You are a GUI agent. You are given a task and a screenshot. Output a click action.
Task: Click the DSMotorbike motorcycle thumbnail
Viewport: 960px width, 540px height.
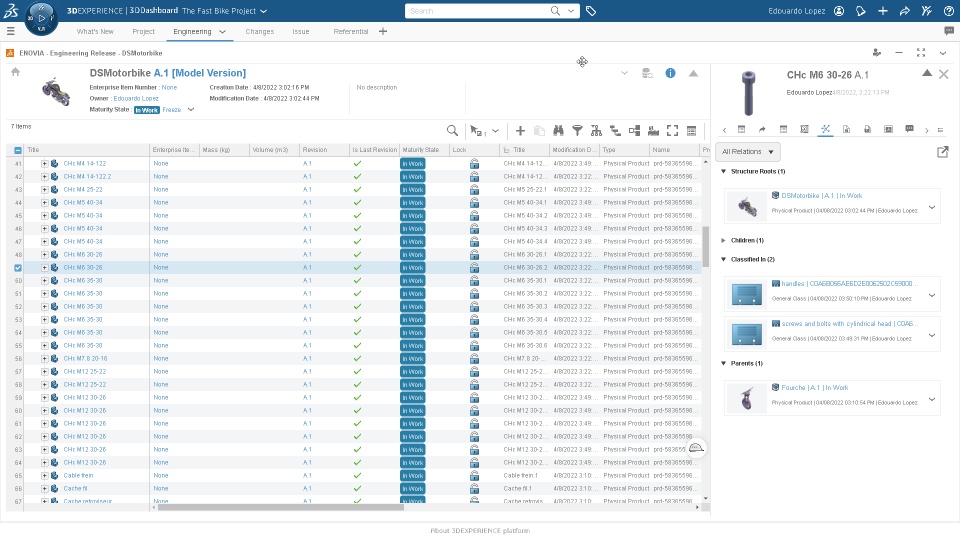(56, 91)
